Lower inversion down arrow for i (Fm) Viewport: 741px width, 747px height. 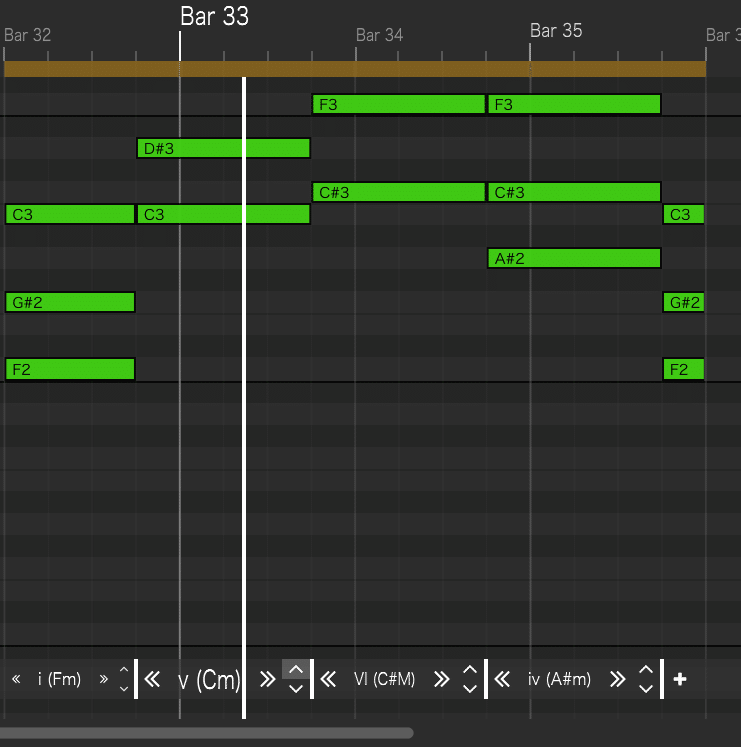(x=124, y=688)
